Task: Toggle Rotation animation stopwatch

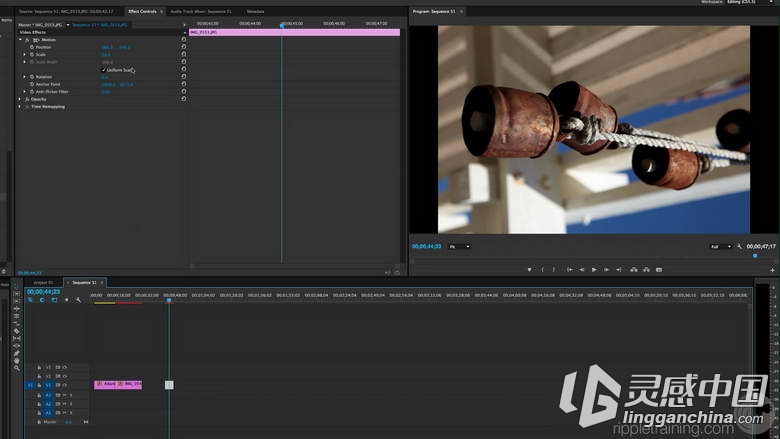Action: pos(32,77)
